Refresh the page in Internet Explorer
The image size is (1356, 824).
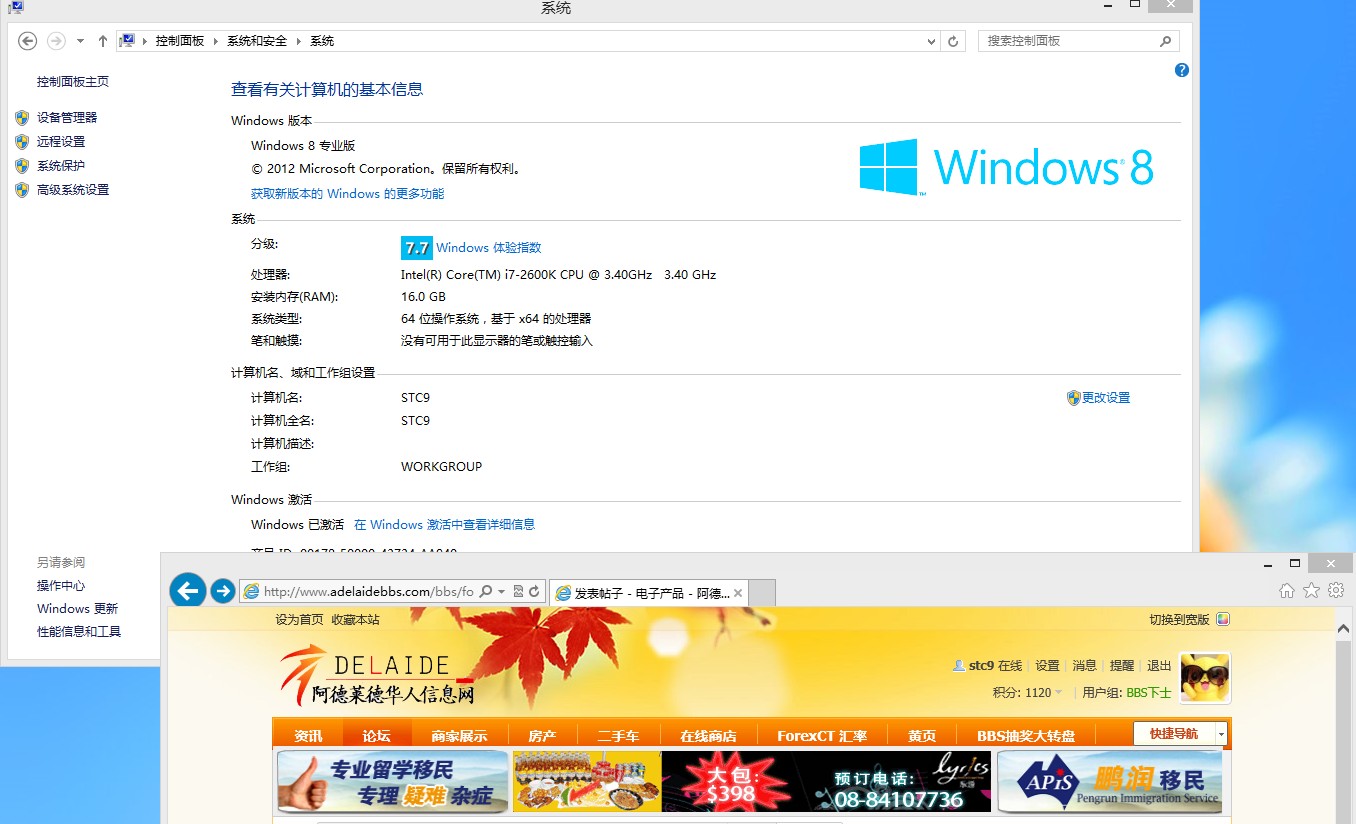coord(534,592)
